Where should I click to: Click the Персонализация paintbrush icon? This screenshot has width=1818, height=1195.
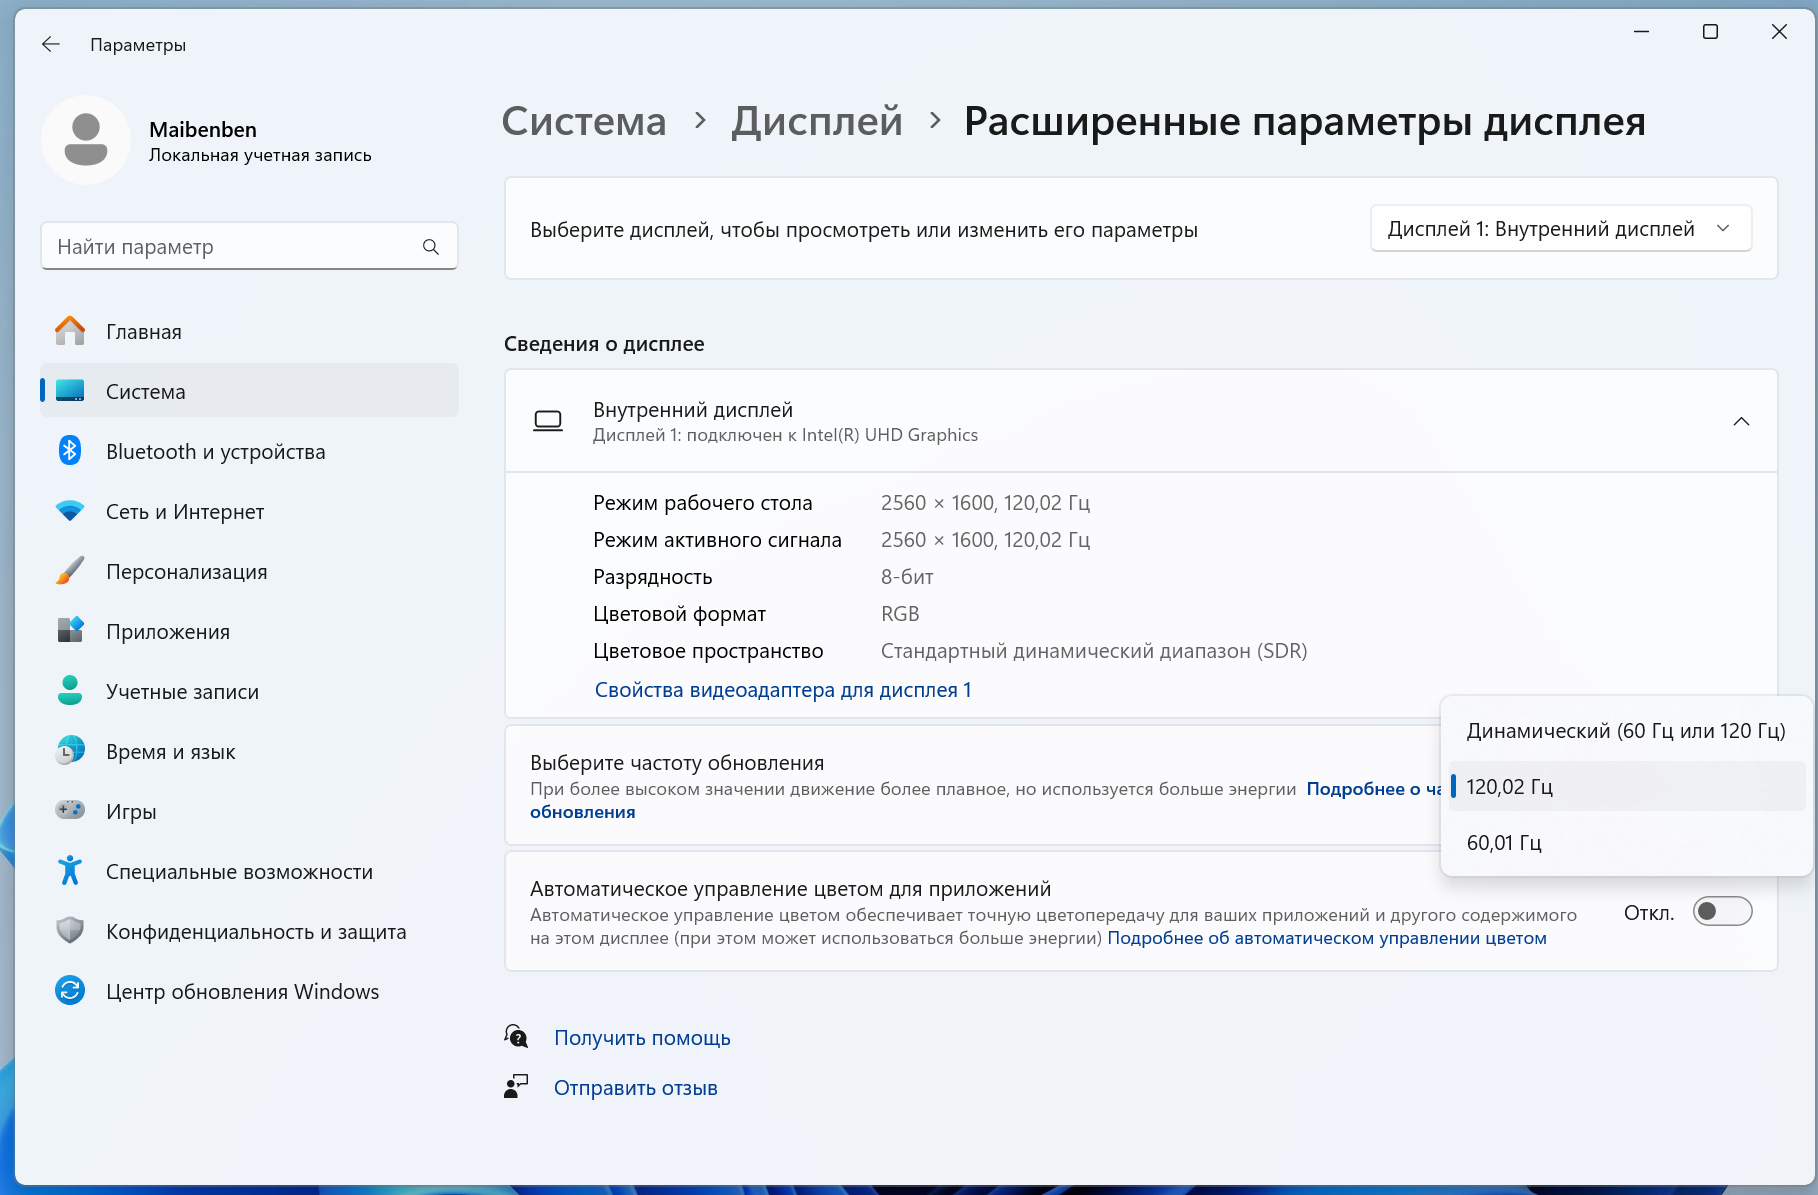point(70,571)
